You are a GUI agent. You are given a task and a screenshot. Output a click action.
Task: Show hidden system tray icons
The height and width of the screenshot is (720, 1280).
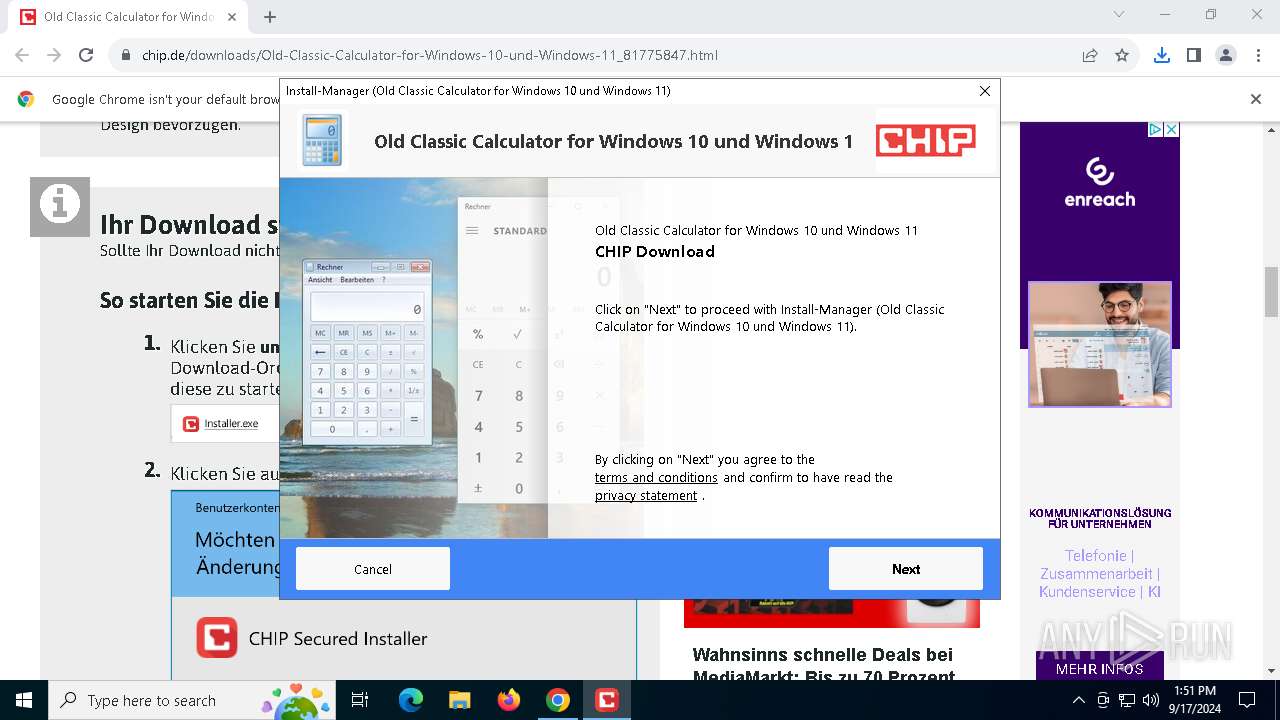[x=1079, y=700]
